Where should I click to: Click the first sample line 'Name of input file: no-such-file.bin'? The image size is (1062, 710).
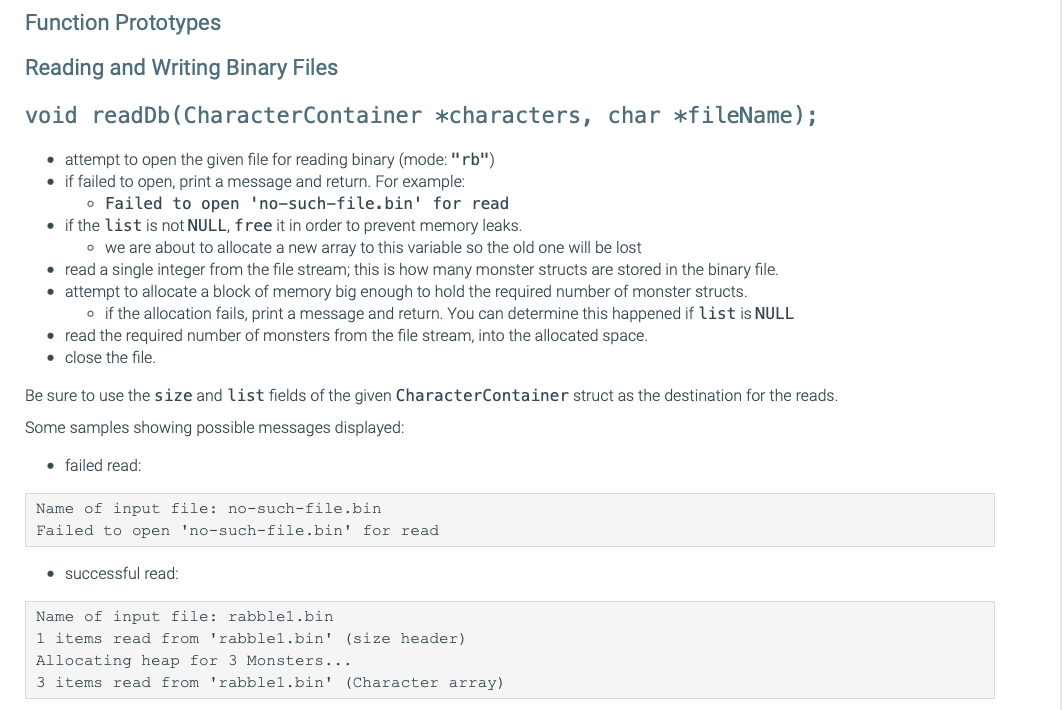tap(208, 509)
